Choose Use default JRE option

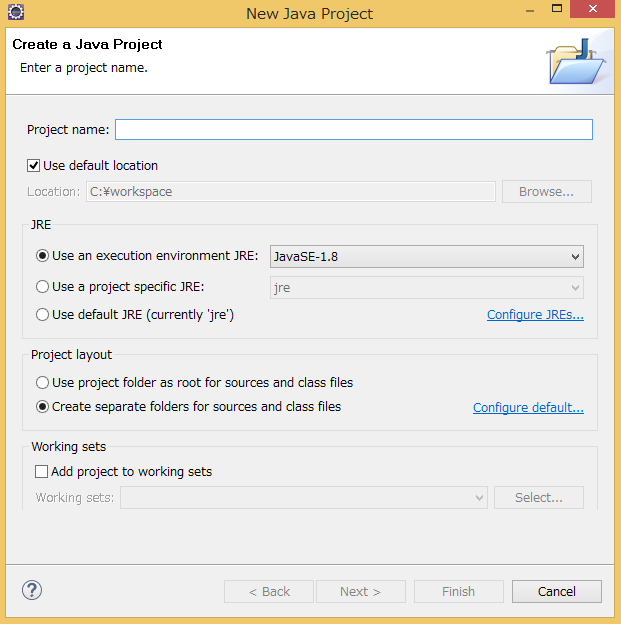coord(42,315)
